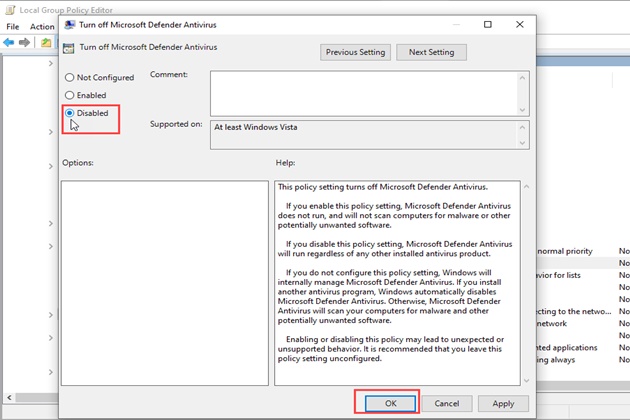This screenshot has width=630, height=420.
Task: Click Help panel scroll down arrow
Action: (526, 380)
